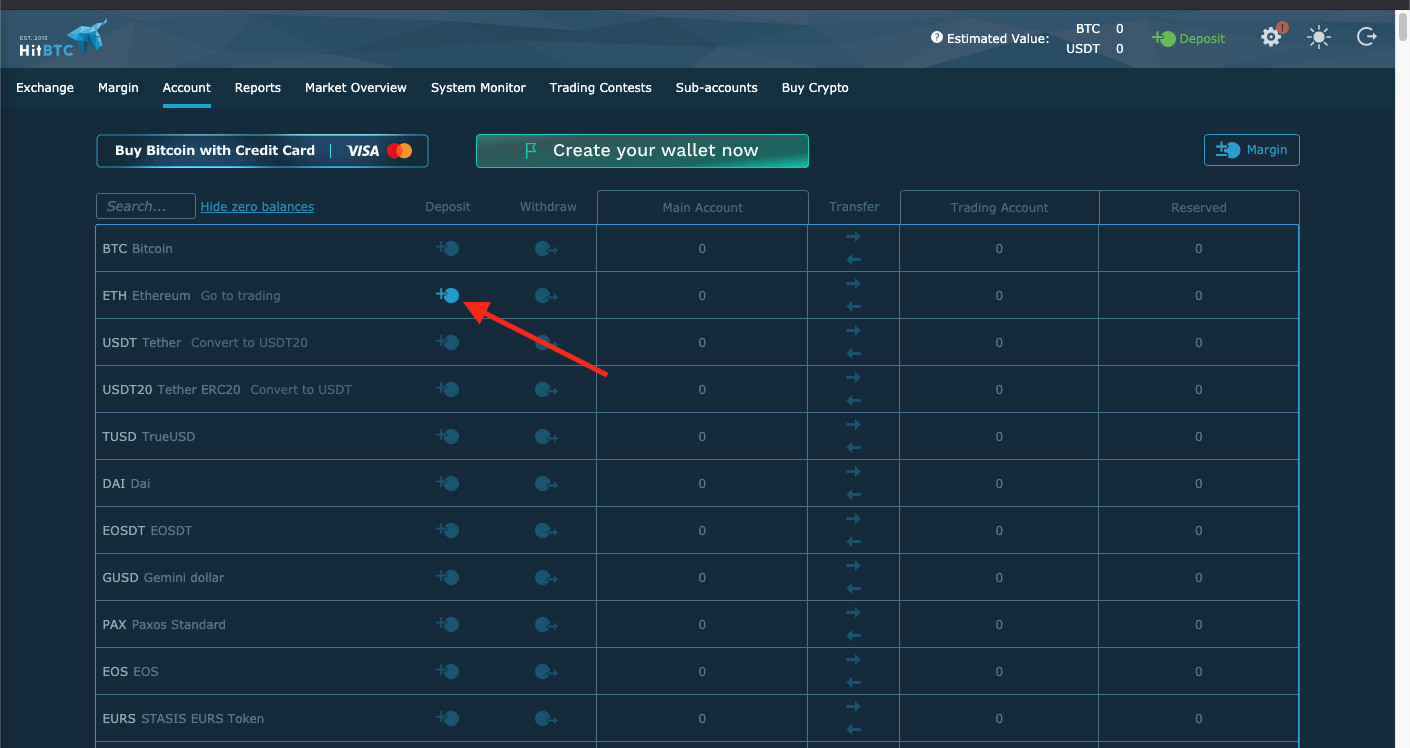Open the Reports tab

(x=258, y=88)
